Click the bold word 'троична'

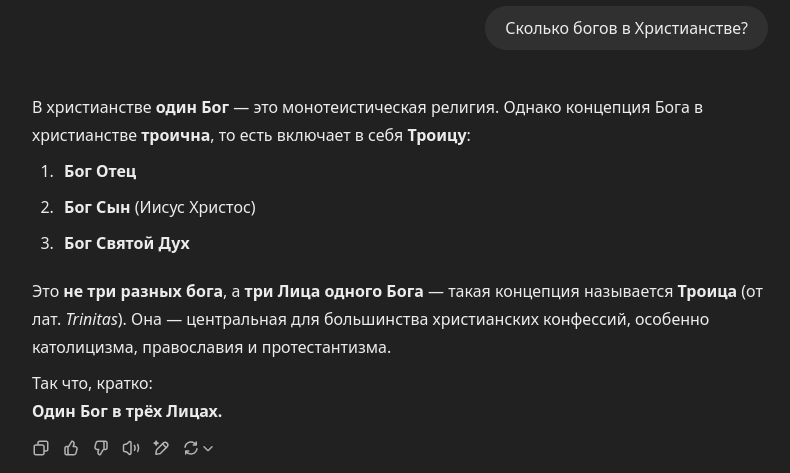(x=175, y=136)
